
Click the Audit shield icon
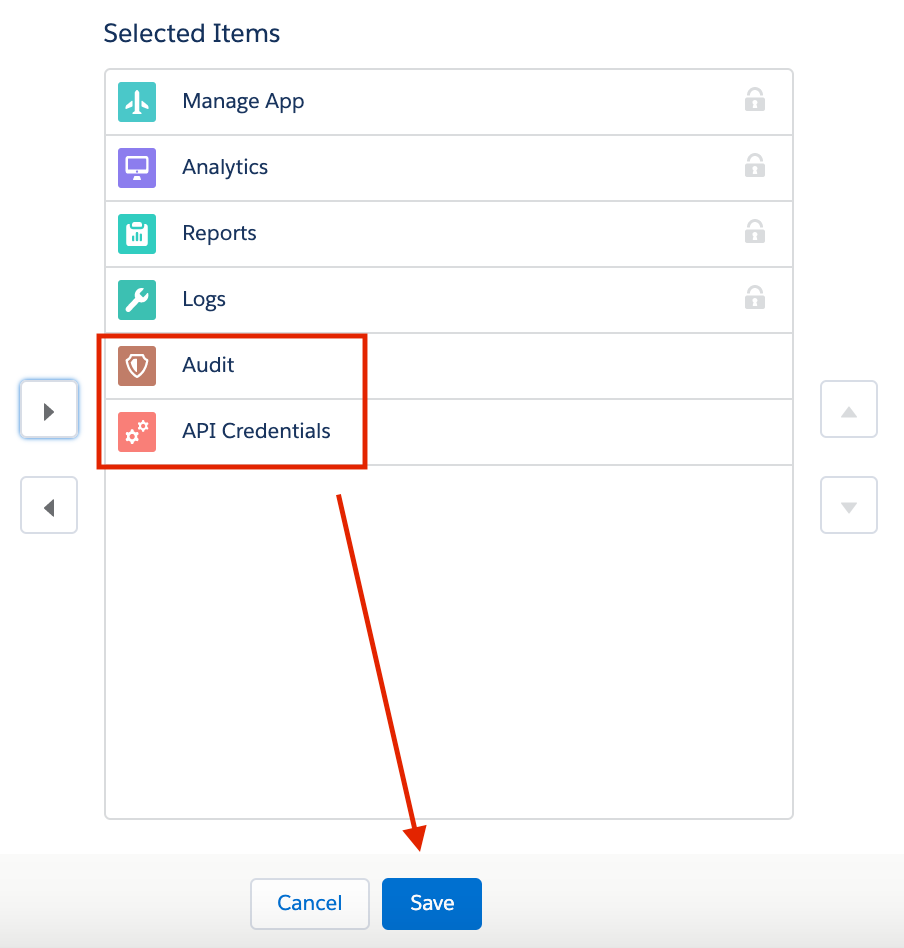(137, 365)
